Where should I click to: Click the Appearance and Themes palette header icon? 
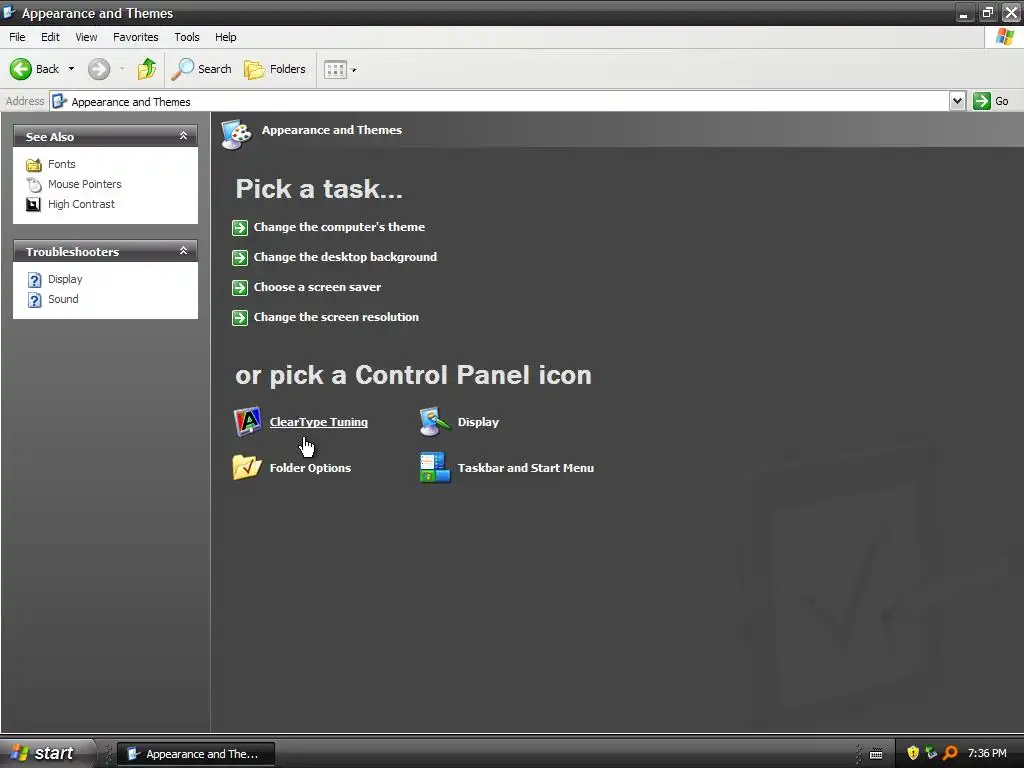[x=236, y=134]
